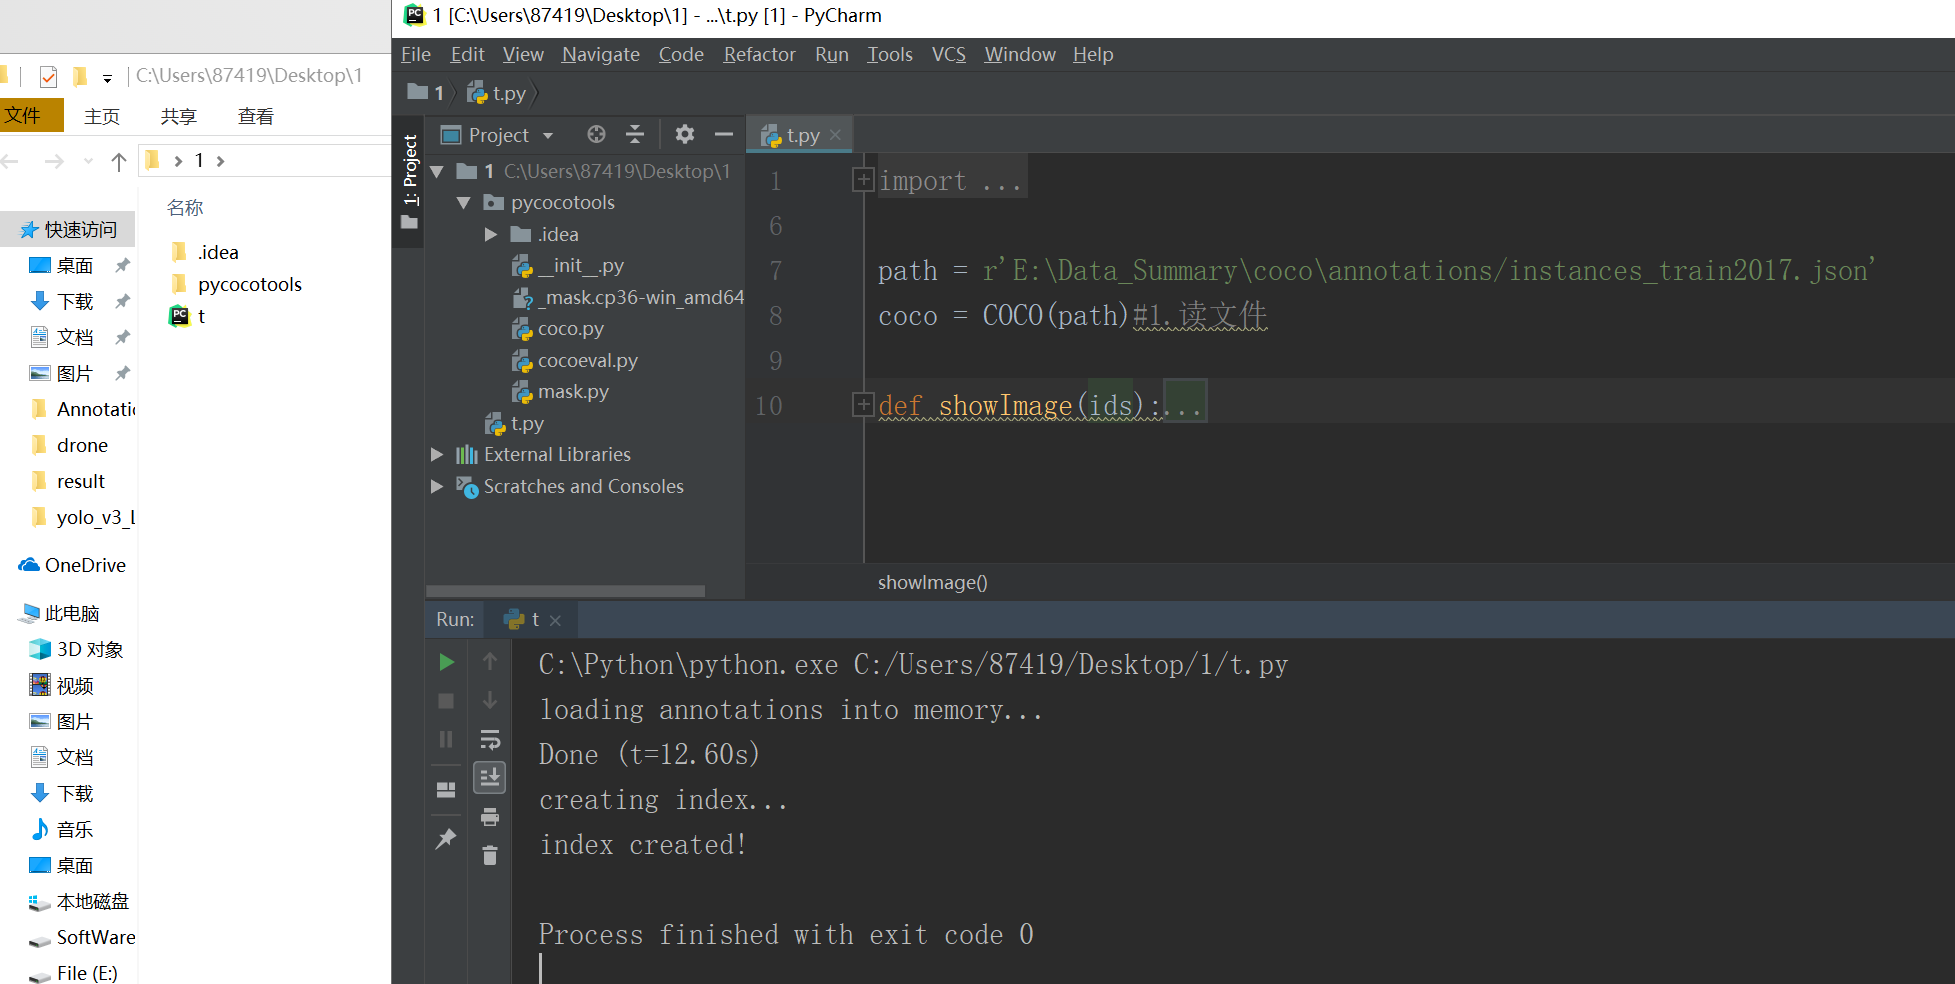This screenshot has height=984, width=1955.
Task: Click the t.py breadcrumb in navigation bar
Action: pyautogui.click(x=498, y=94)
